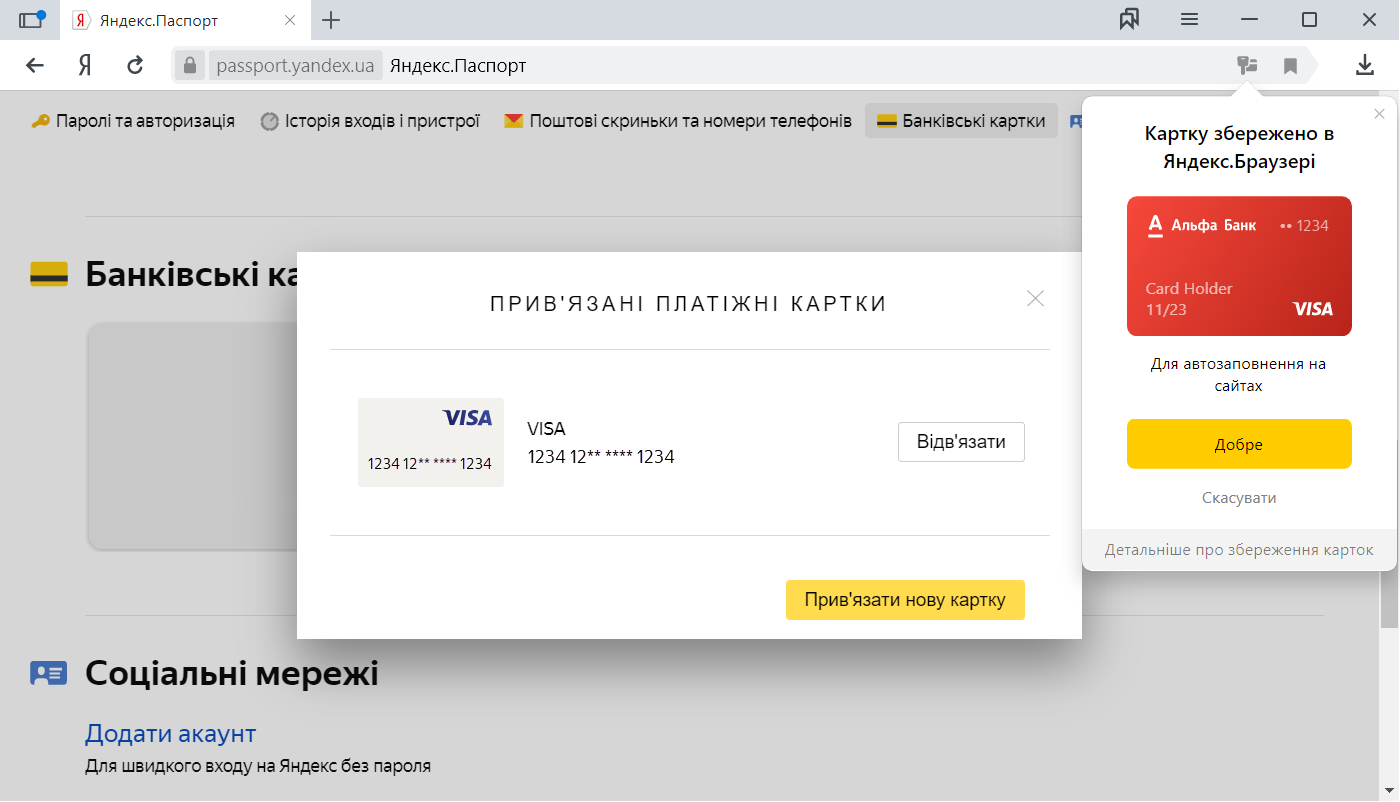Open the bookmarks panel icon in title bar
This screenshot has height=802, width=1400.
pyautogui.click(x=1130, y=19)
